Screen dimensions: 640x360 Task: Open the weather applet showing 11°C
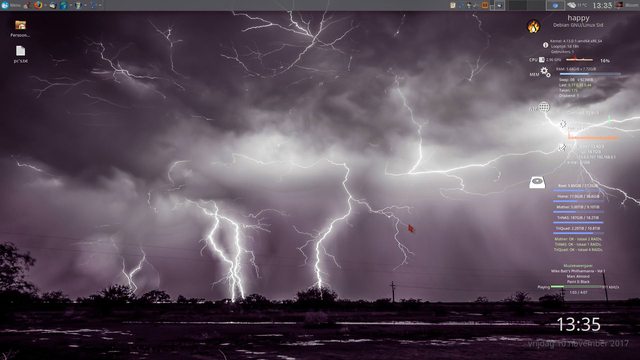click(577, 5)
